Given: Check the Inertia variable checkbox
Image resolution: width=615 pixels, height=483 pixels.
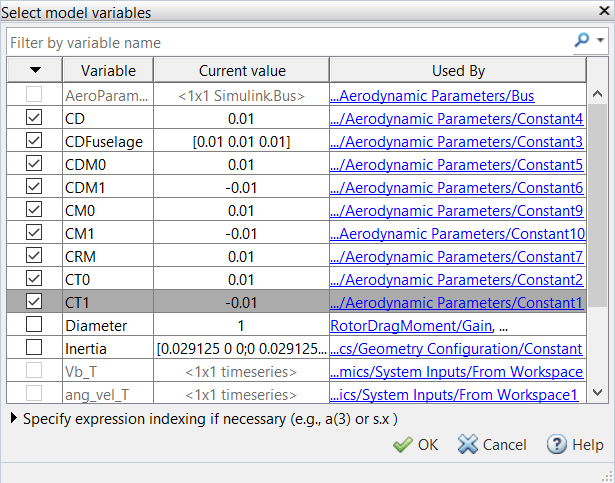Looking at the screenshot, I should (34, 348).
